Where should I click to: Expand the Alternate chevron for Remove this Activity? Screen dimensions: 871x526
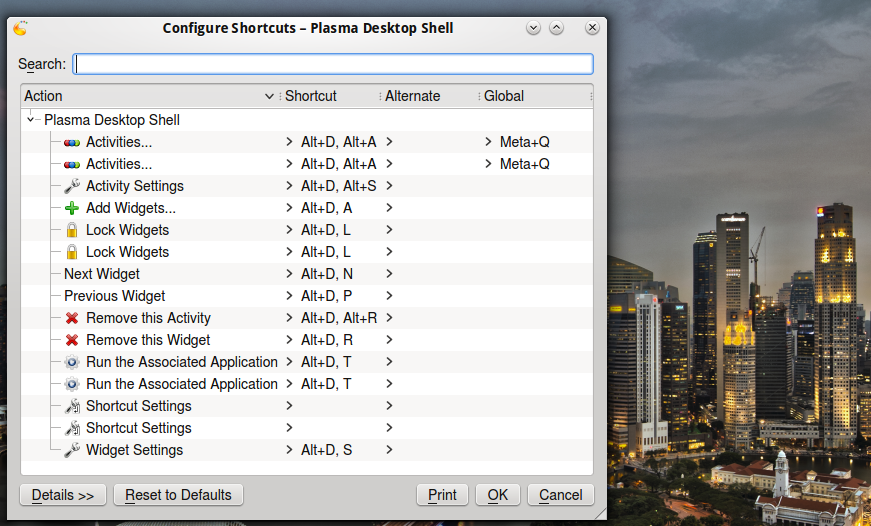pyautogui.click(x=389, y=318)
